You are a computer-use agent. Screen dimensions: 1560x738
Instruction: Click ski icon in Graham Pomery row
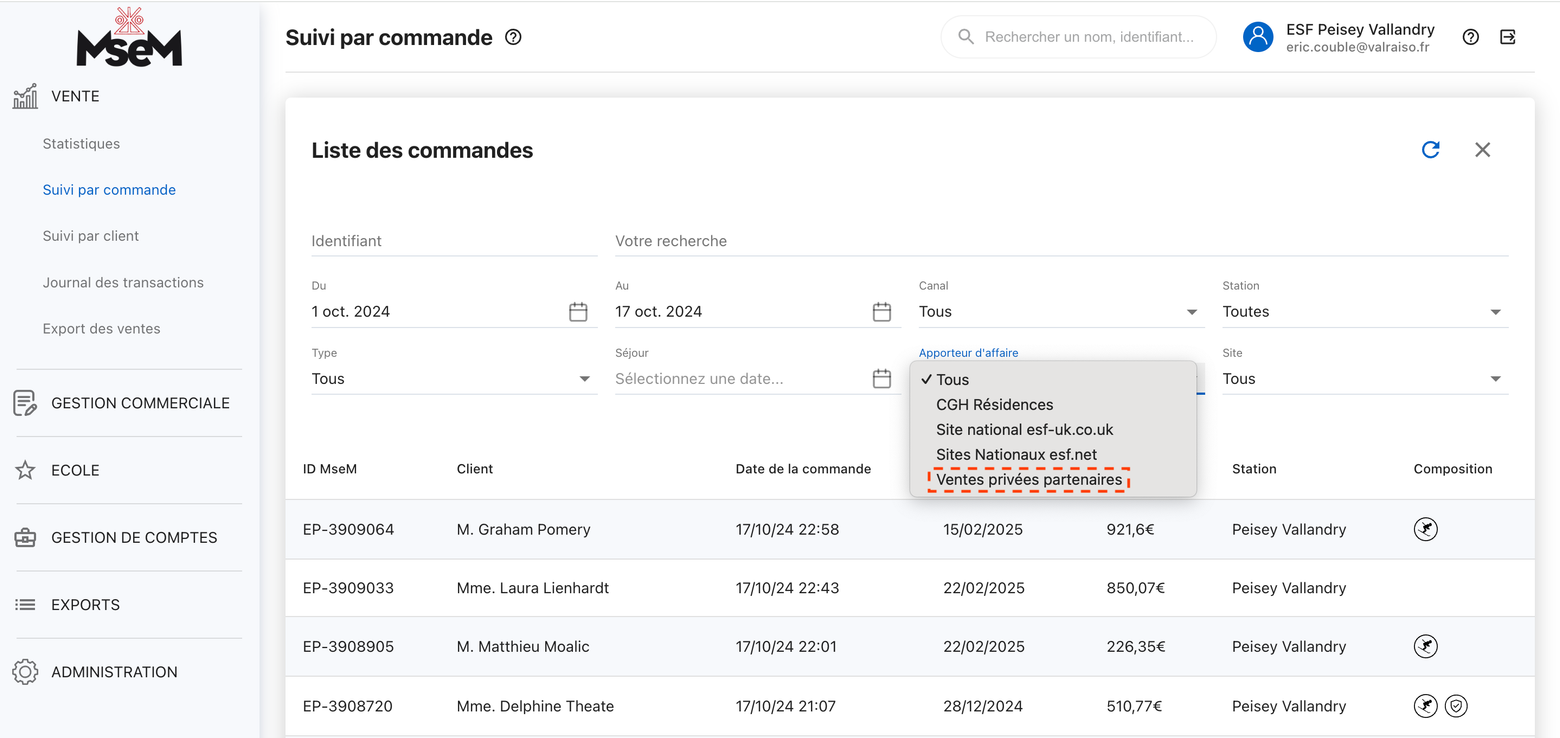pyautogui.click(x=1426, y=529)
